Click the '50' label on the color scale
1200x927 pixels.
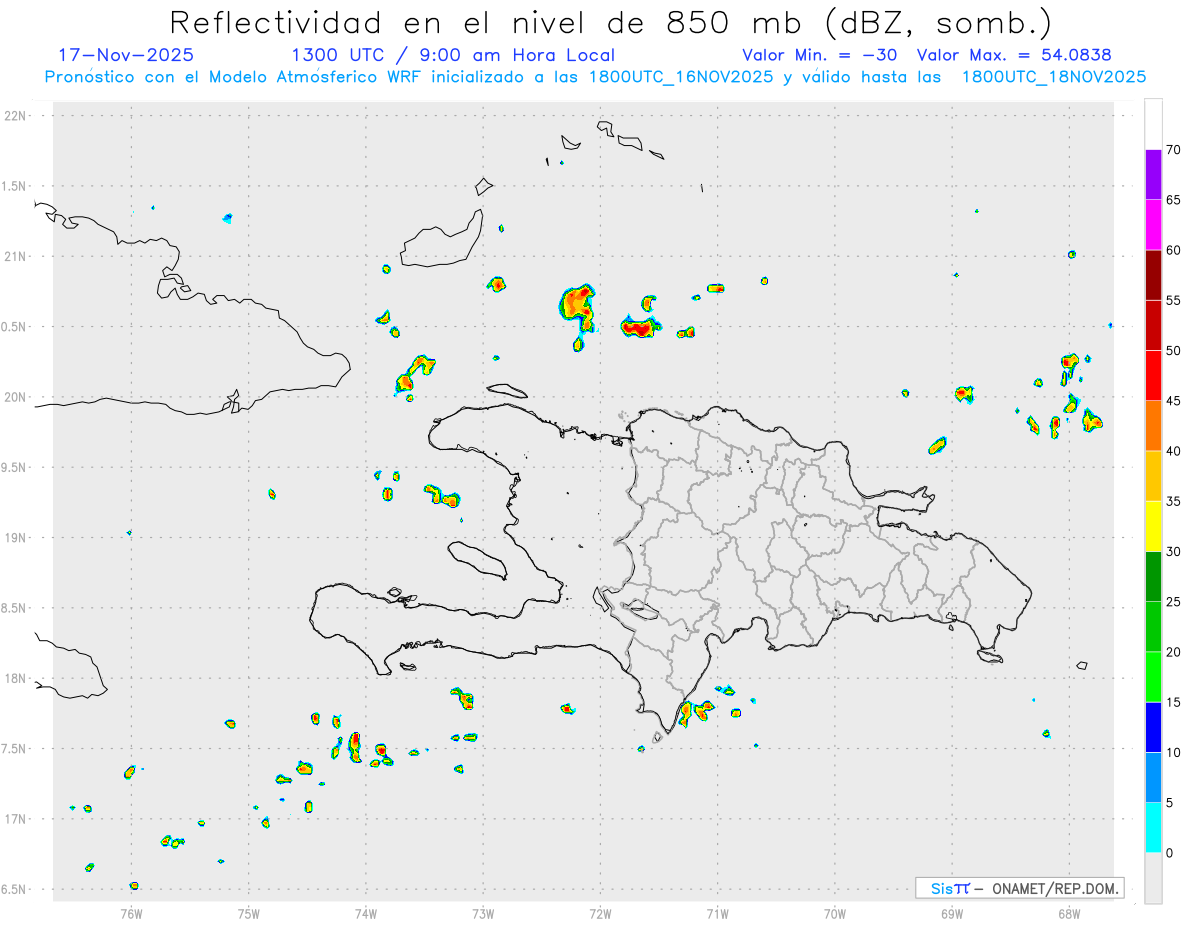click(x=1174, y=350)
